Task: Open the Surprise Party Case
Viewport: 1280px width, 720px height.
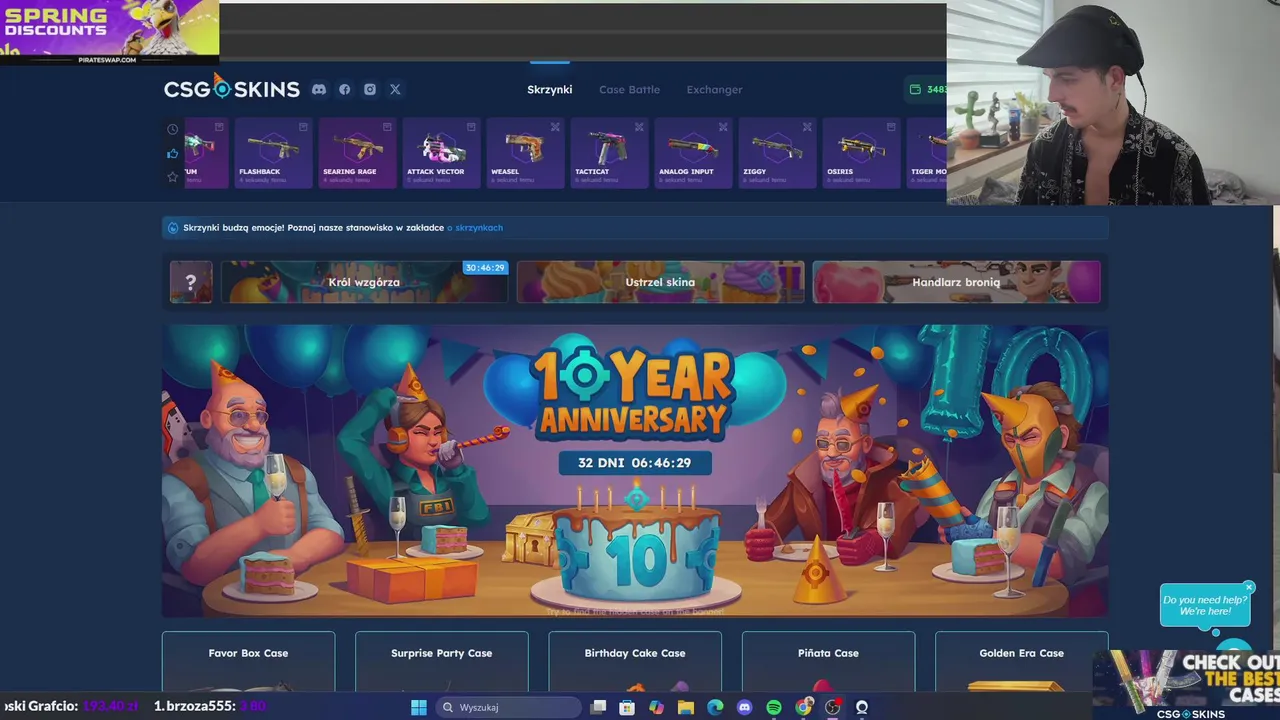Action: (x=441, y=661)
